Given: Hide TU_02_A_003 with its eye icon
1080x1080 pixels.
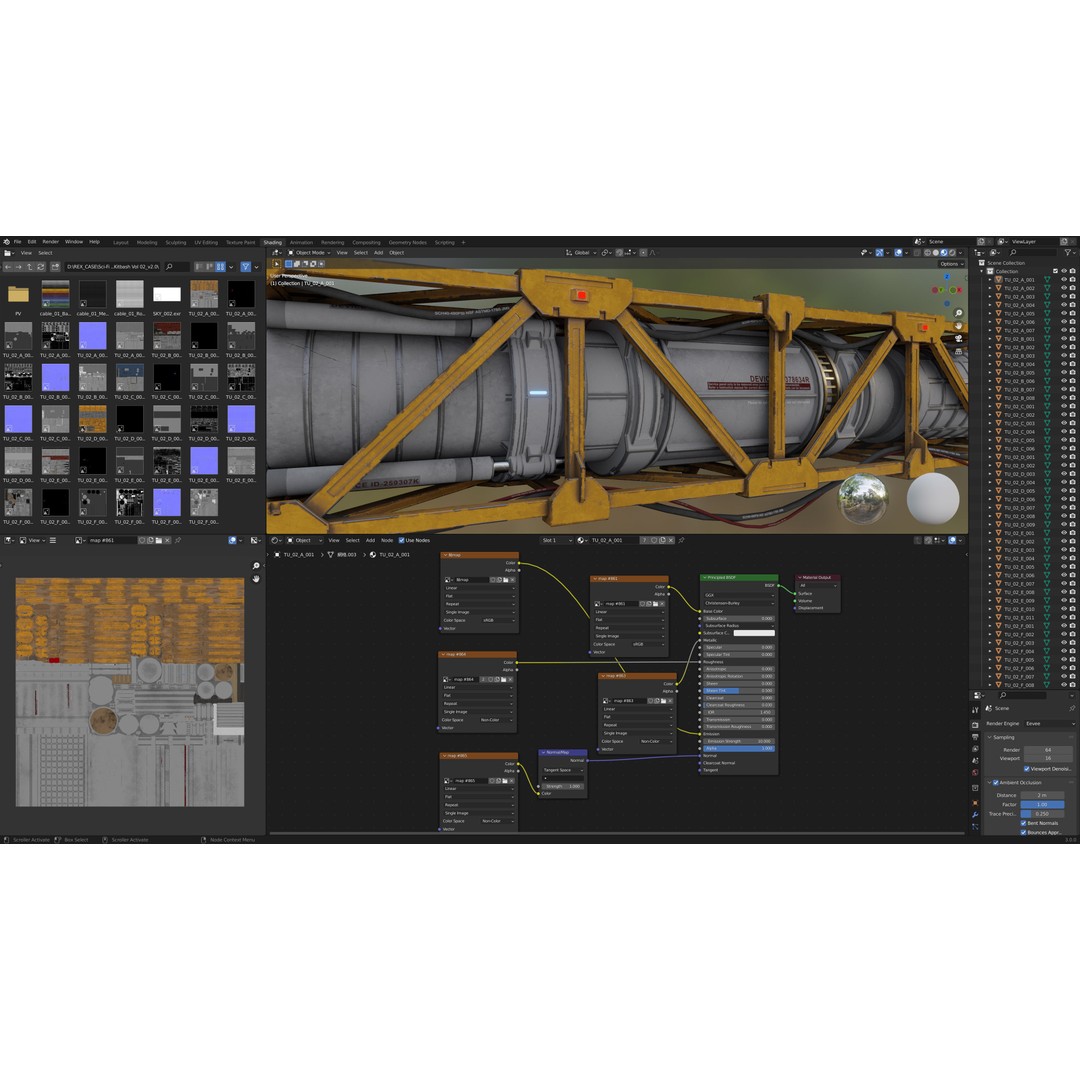Looking at the screenshot, I should [1064, 297].
